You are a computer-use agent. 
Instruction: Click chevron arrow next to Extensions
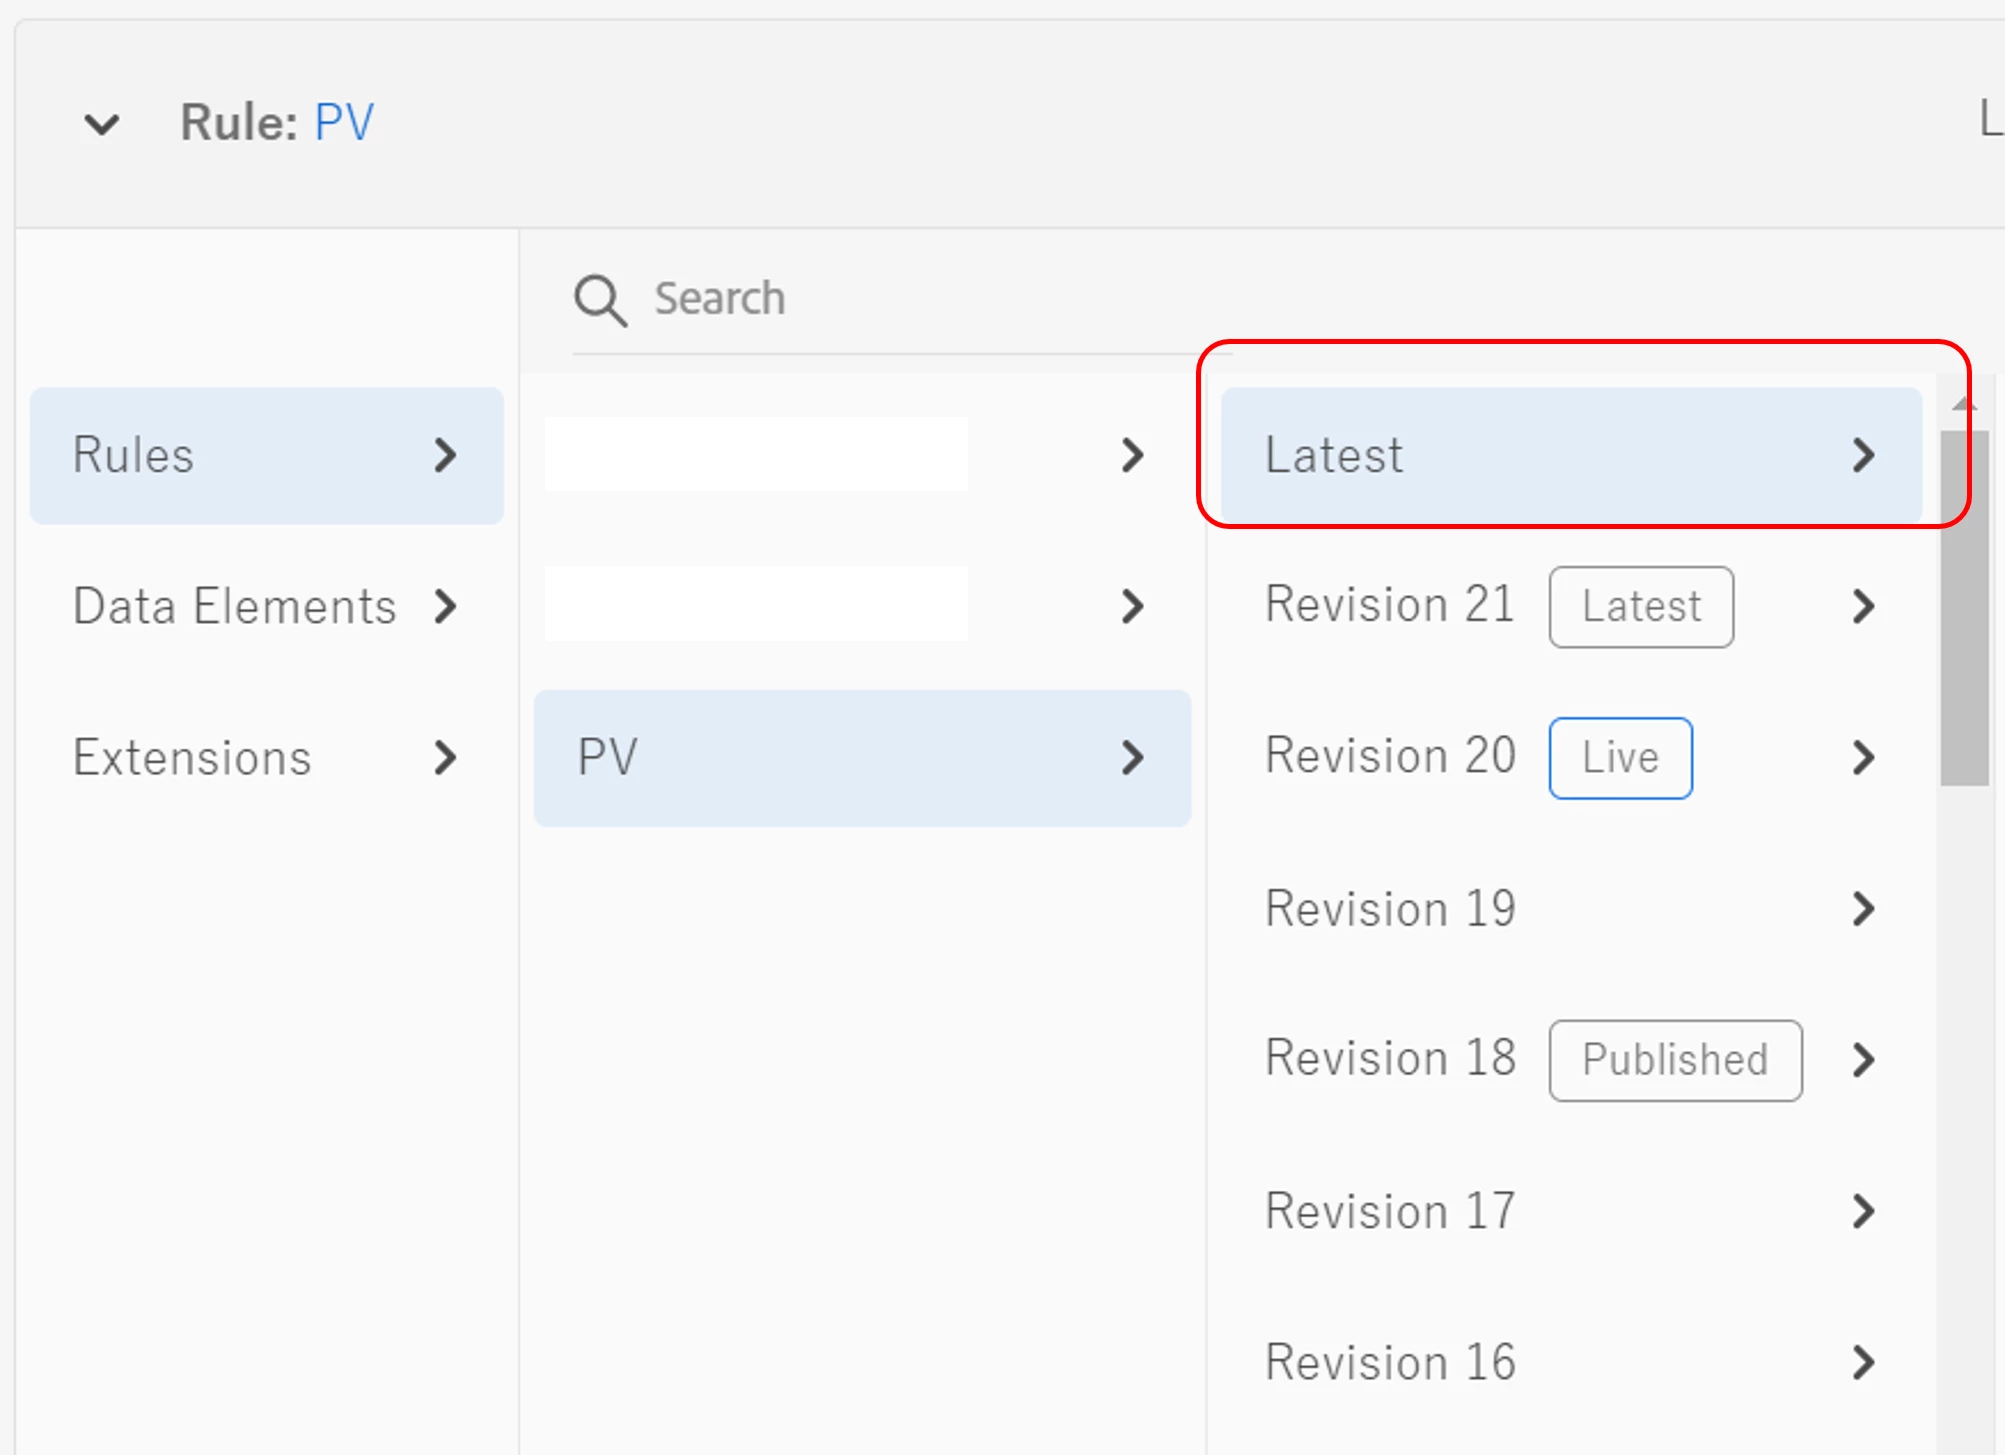click(446, 758)
